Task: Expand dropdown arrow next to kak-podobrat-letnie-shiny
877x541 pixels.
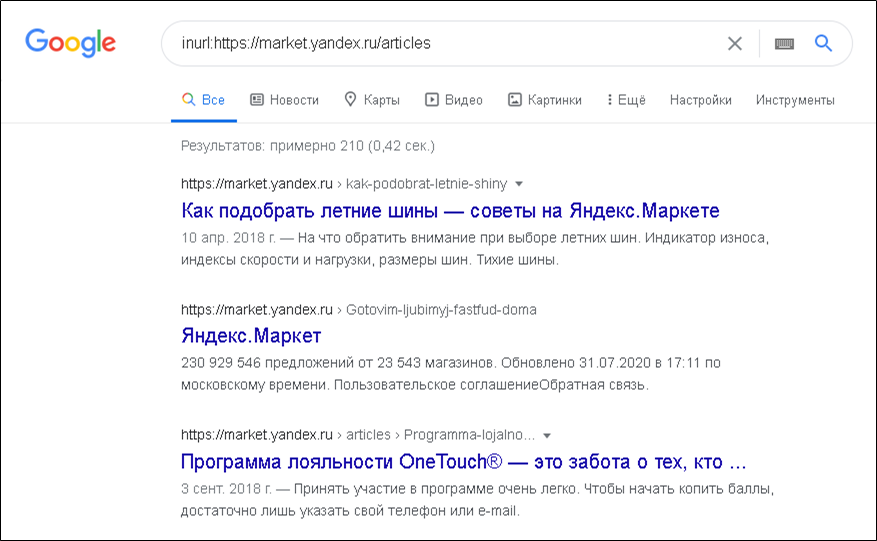Action: [519, 184]
